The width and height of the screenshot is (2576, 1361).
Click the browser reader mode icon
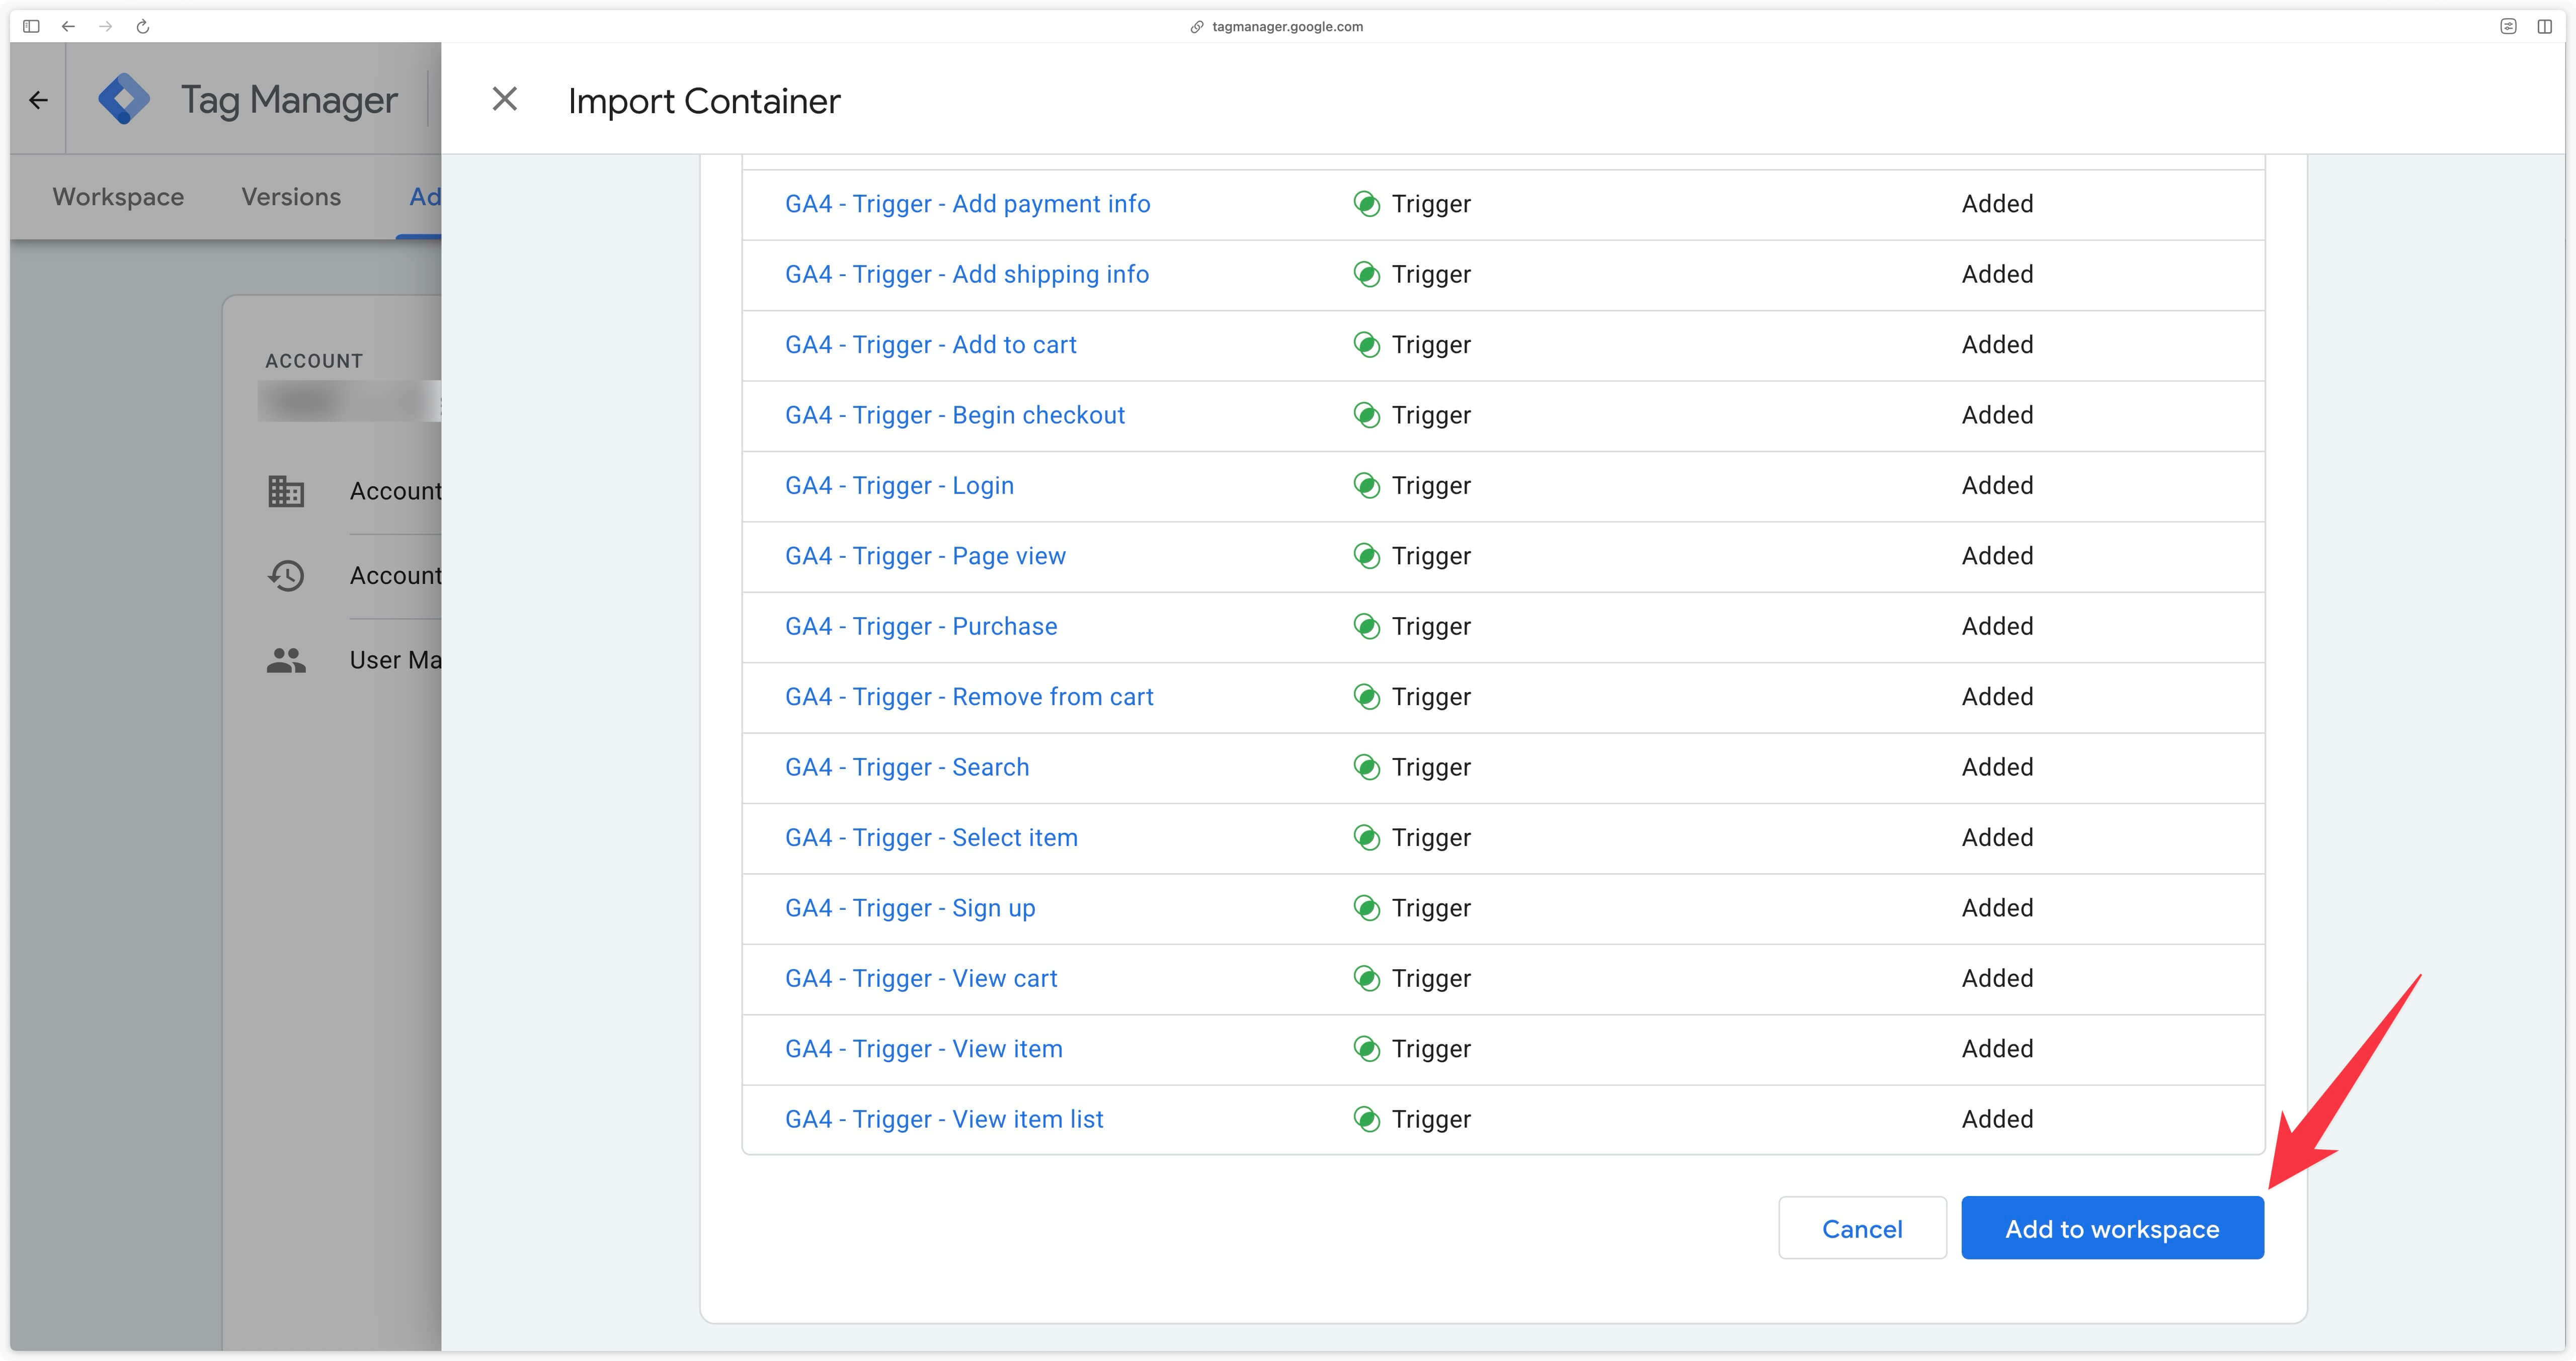tap(2508, 27)
